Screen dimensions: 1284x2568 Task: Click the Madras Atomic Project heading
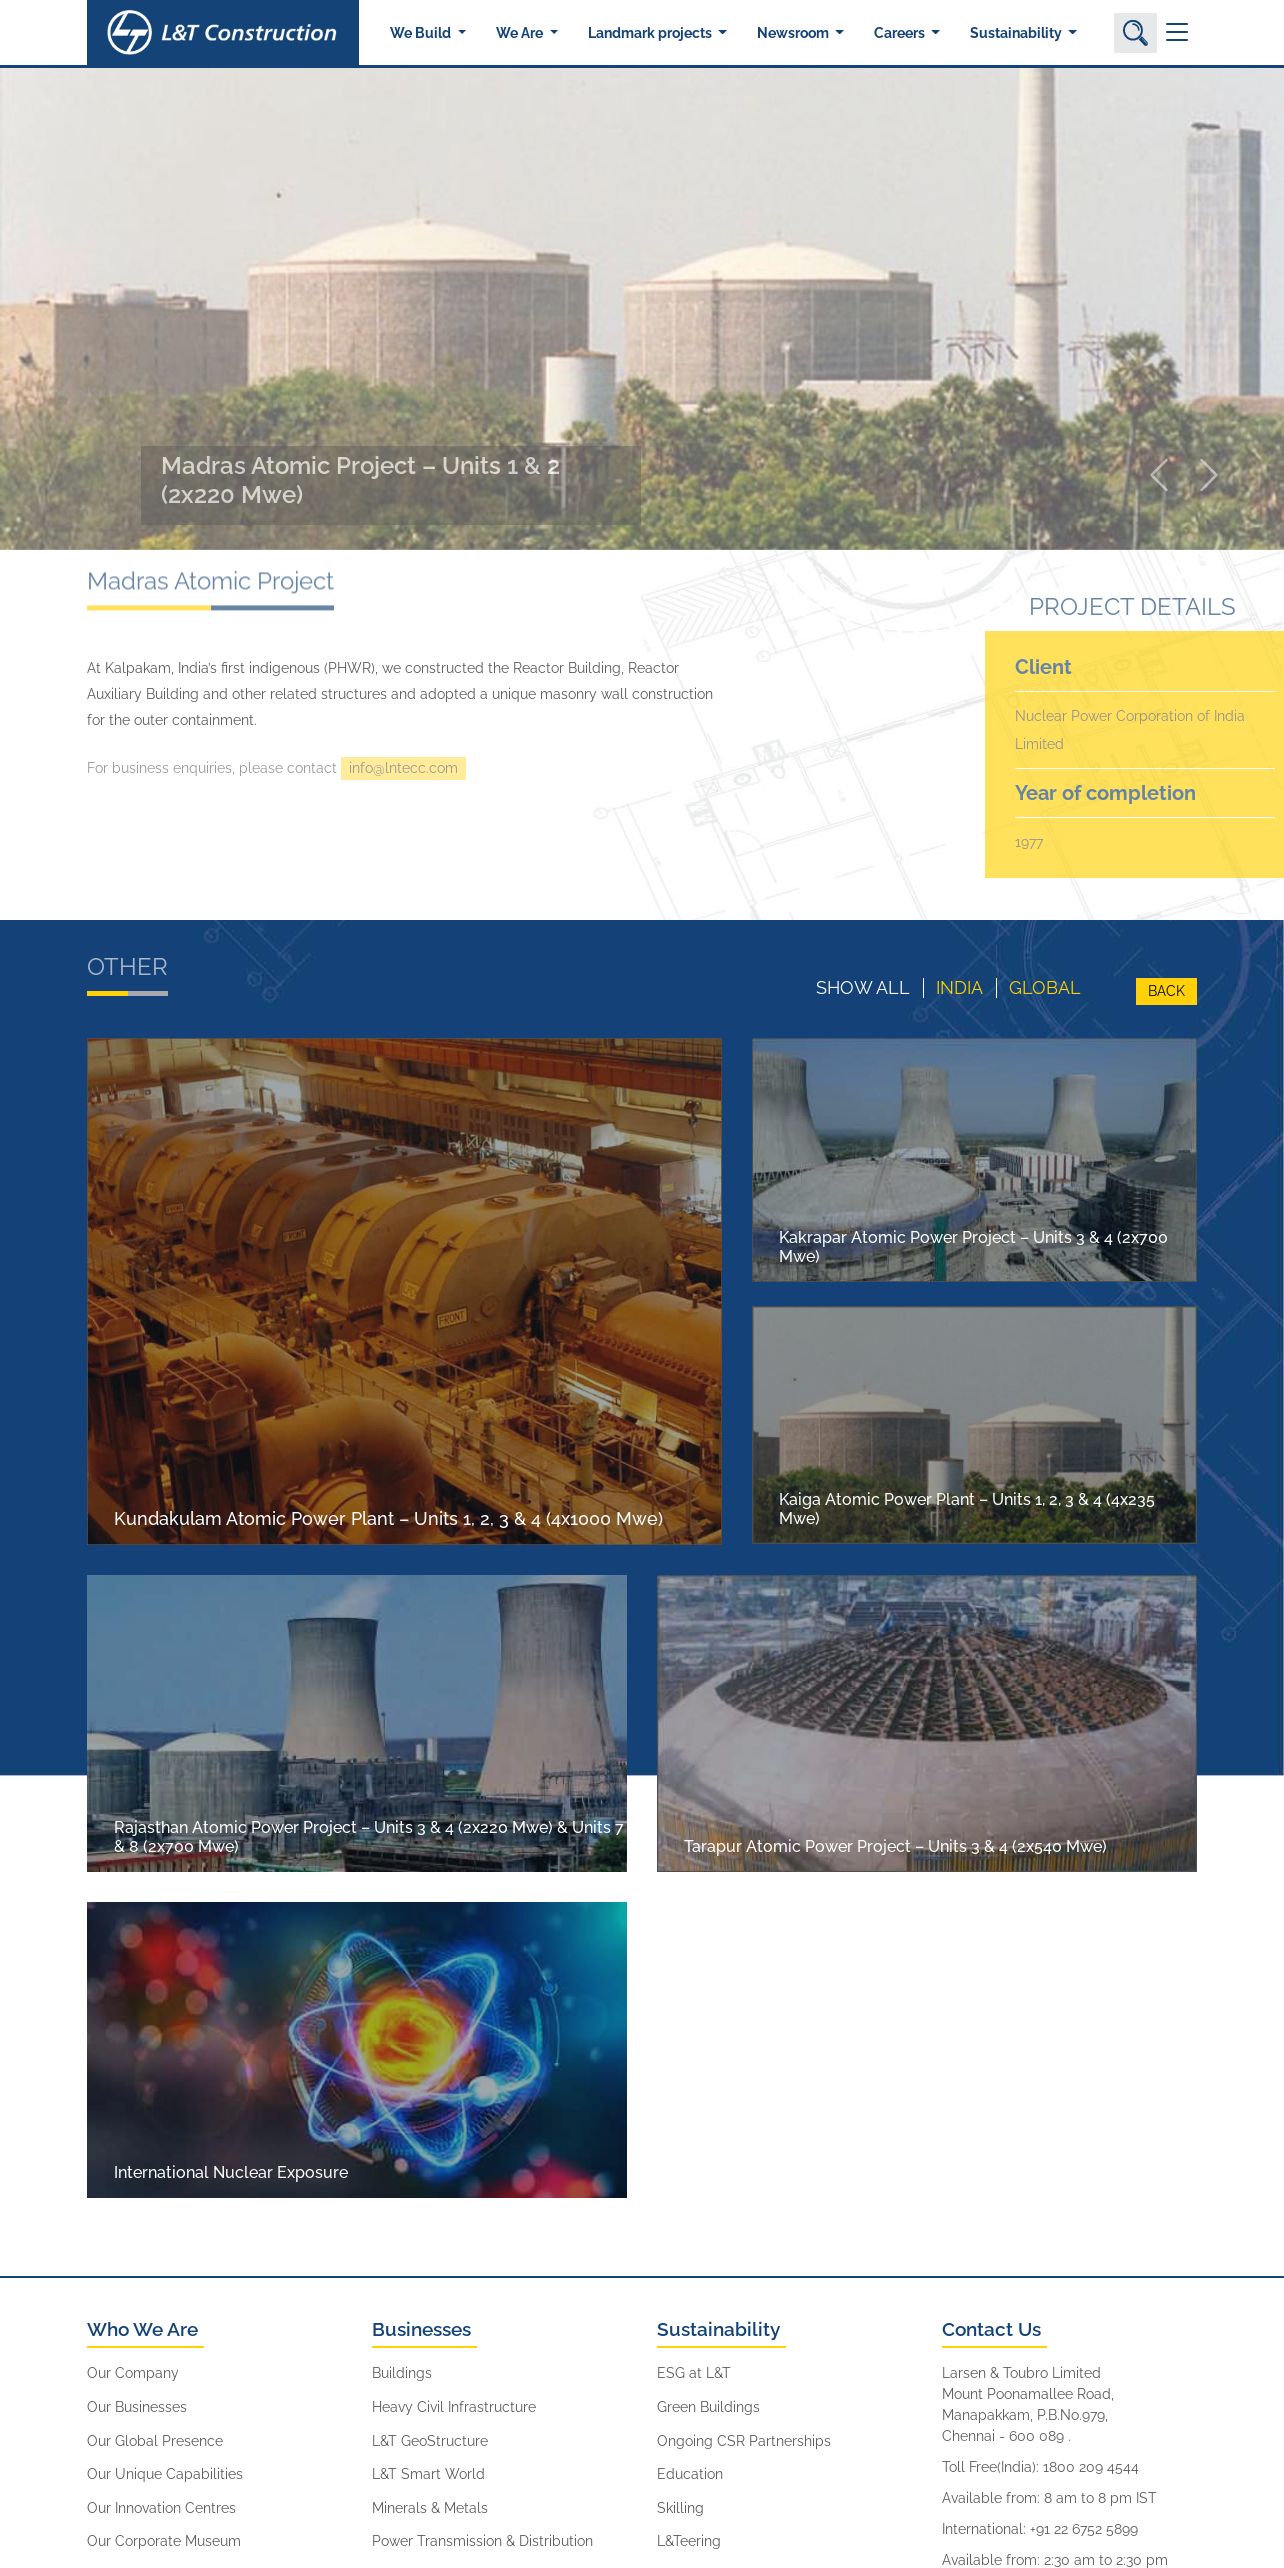(x=210, y=581)
